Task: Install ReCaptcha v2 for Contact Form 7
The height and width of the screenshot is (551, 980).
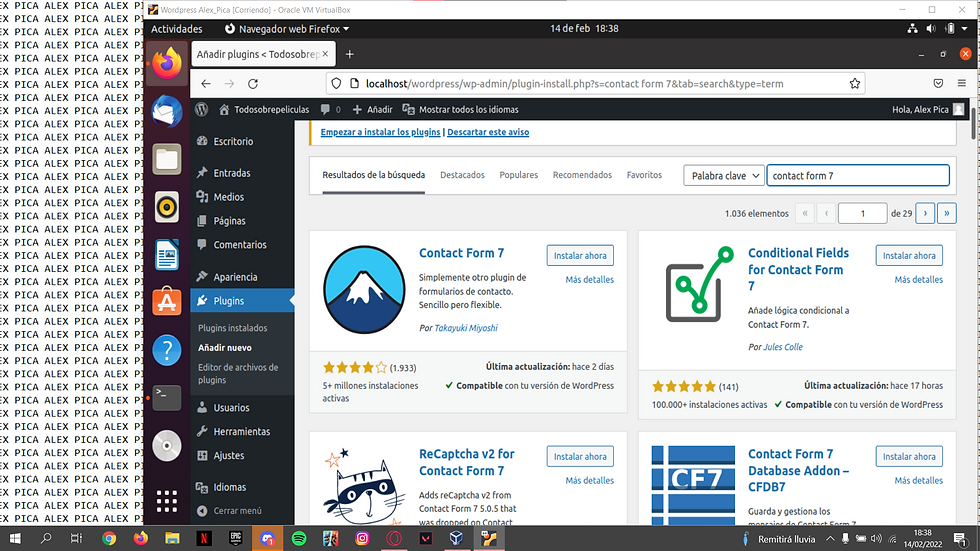Action: (x=580, y=457)
